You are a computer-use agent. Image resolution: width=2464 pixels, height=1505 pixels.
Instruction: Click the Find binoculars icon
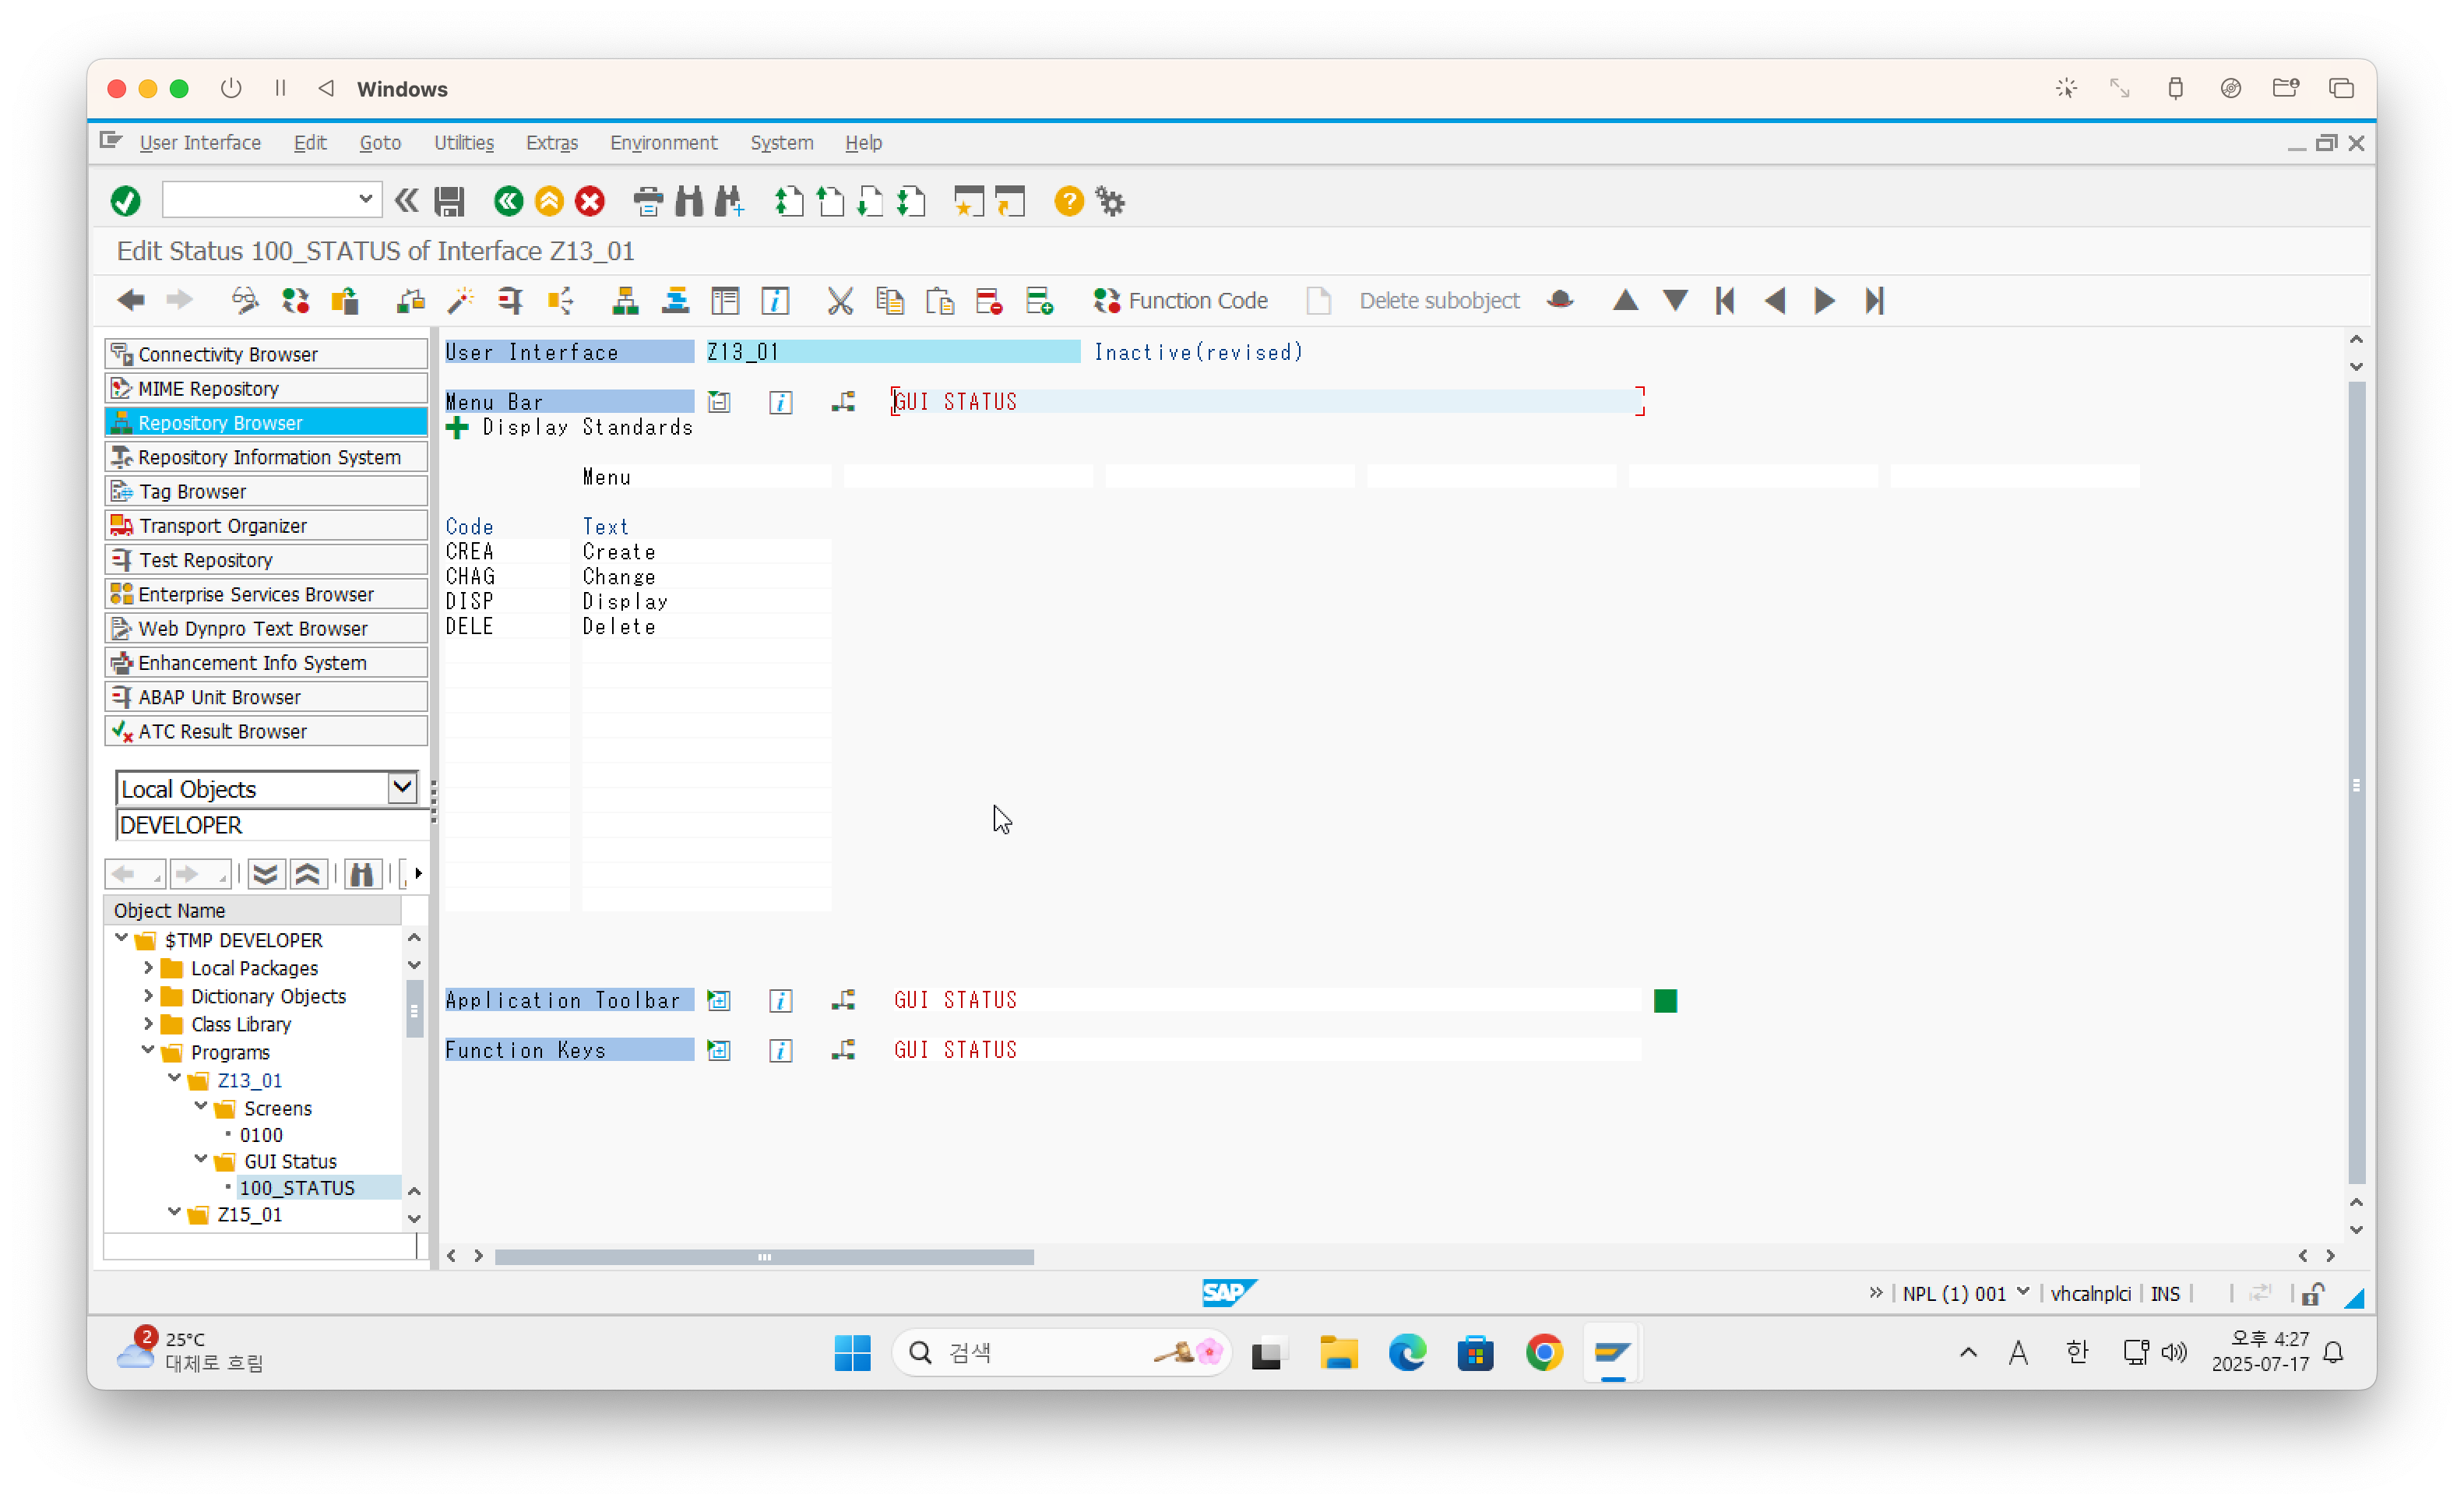[x=688, y=201]
